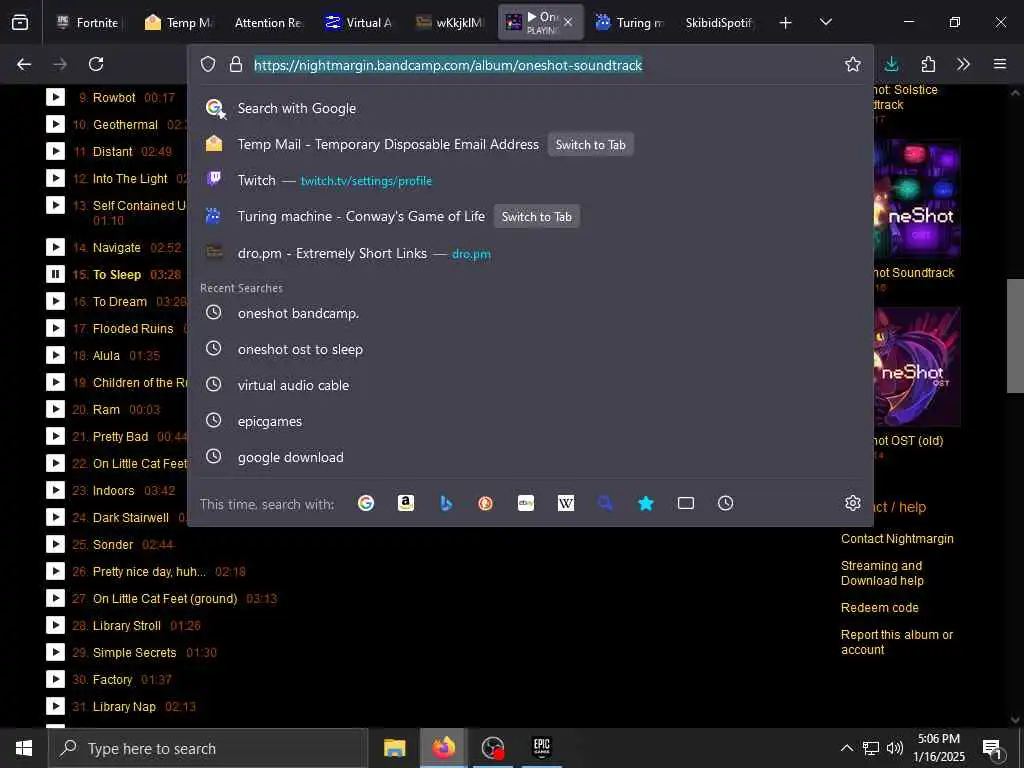Switch to the wKkjkIM tab

(x=450, y=22)
